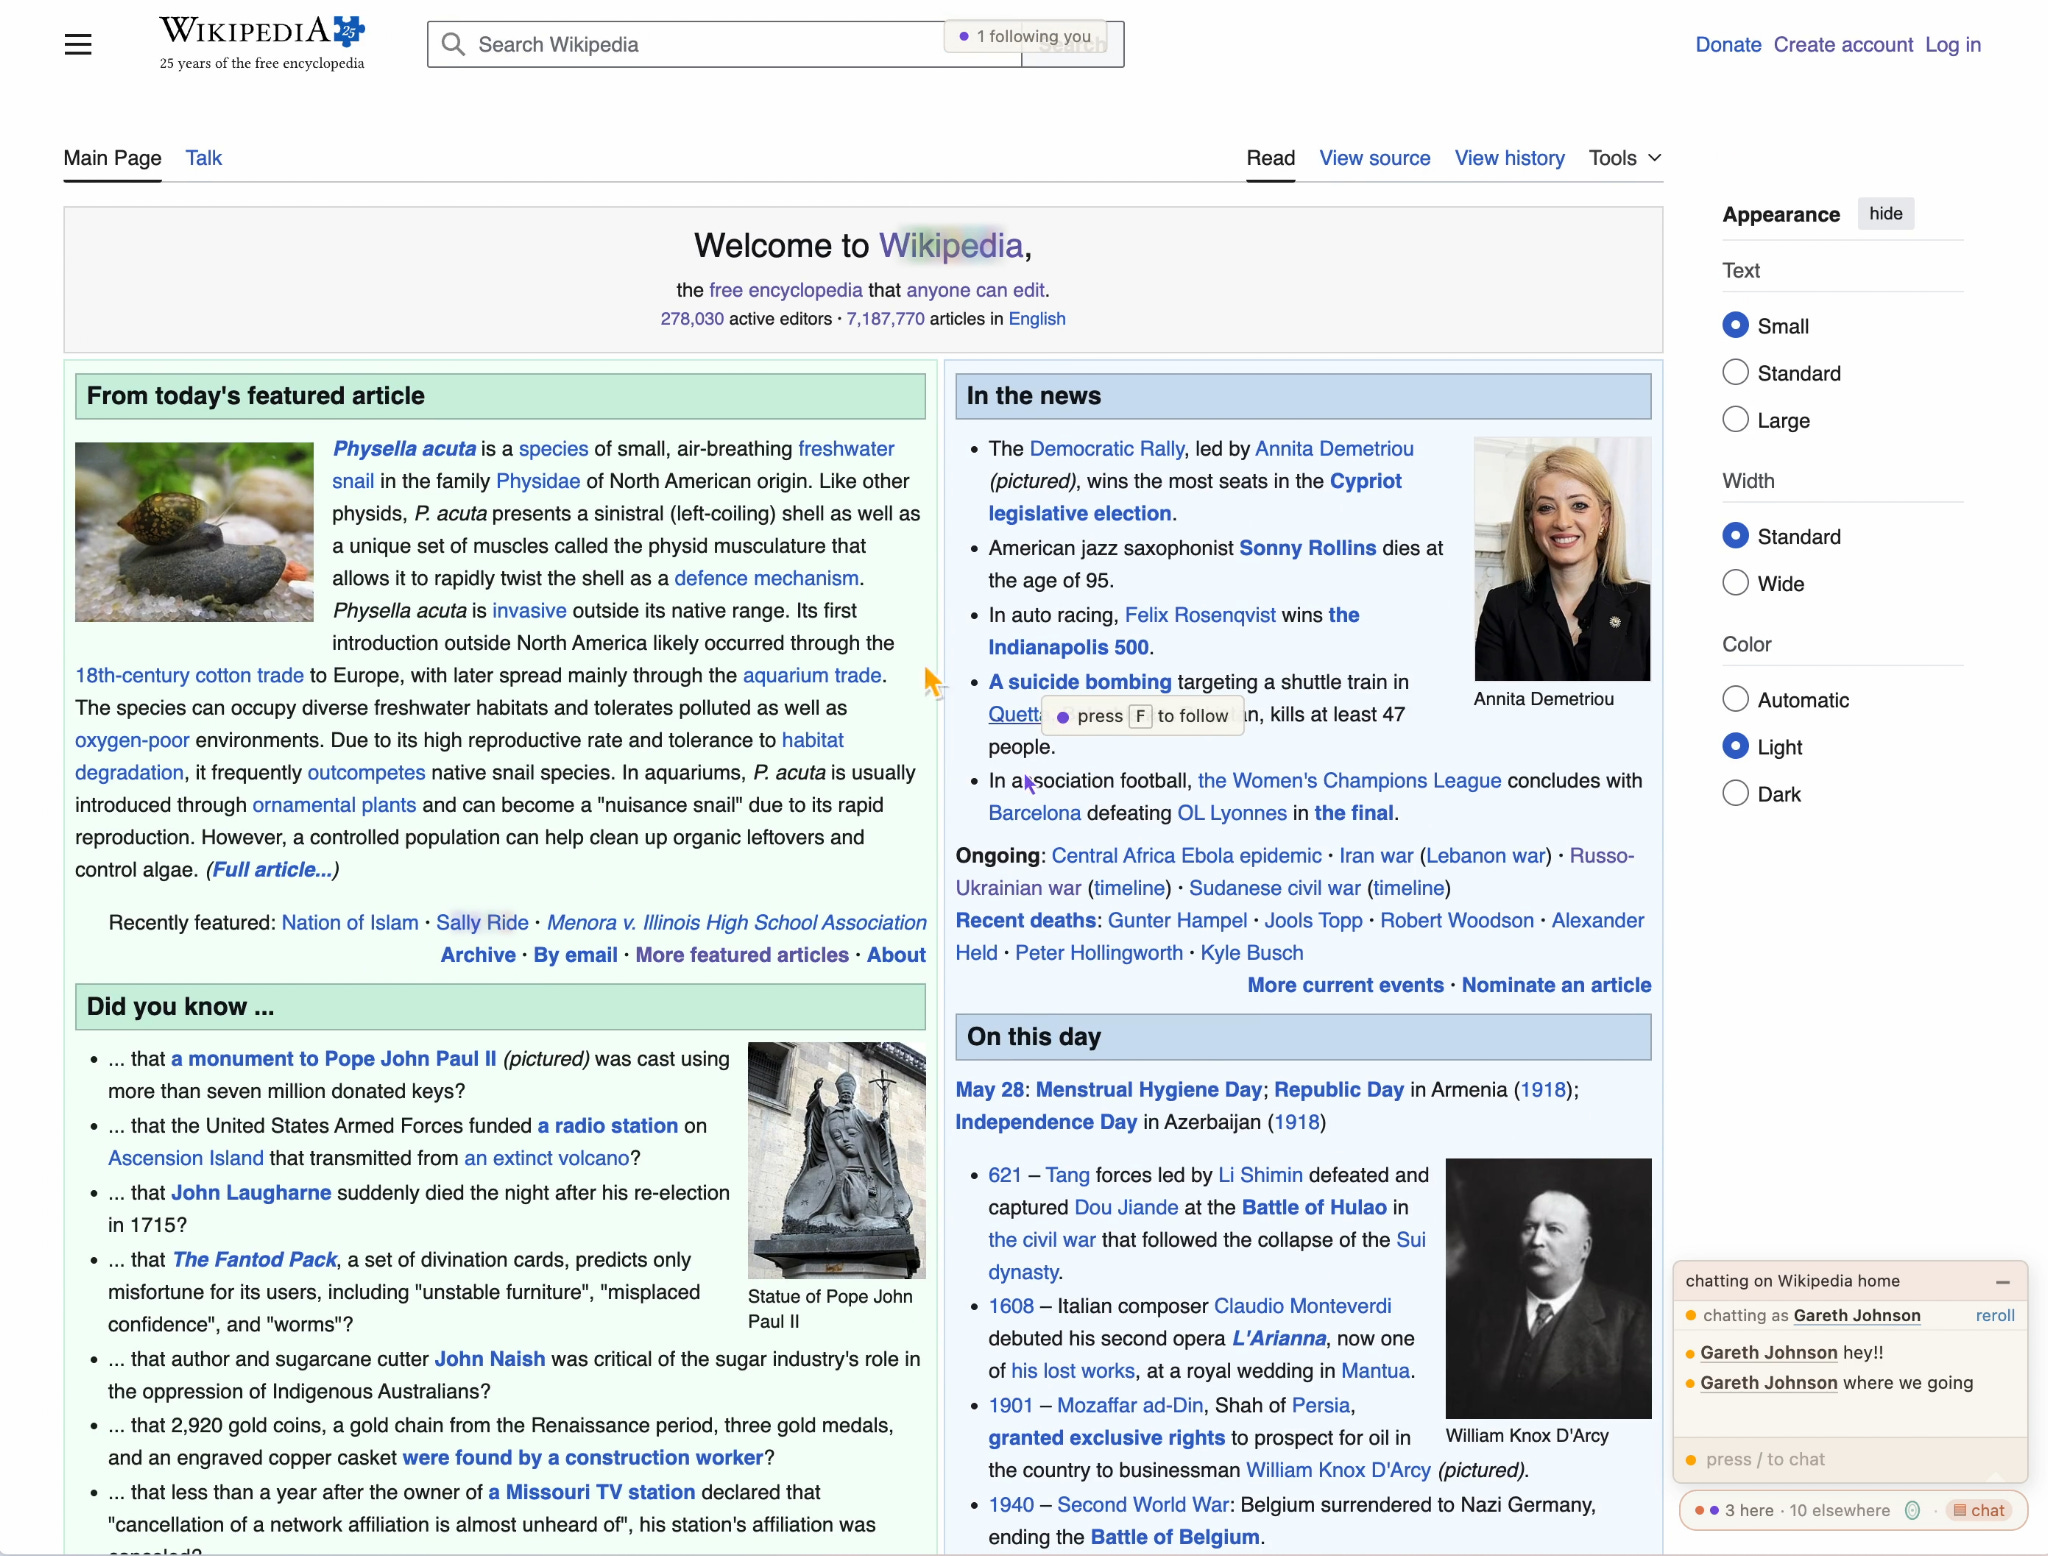Select Dark color mode
This screenshot has width=2048, height=1556.
1735,792
